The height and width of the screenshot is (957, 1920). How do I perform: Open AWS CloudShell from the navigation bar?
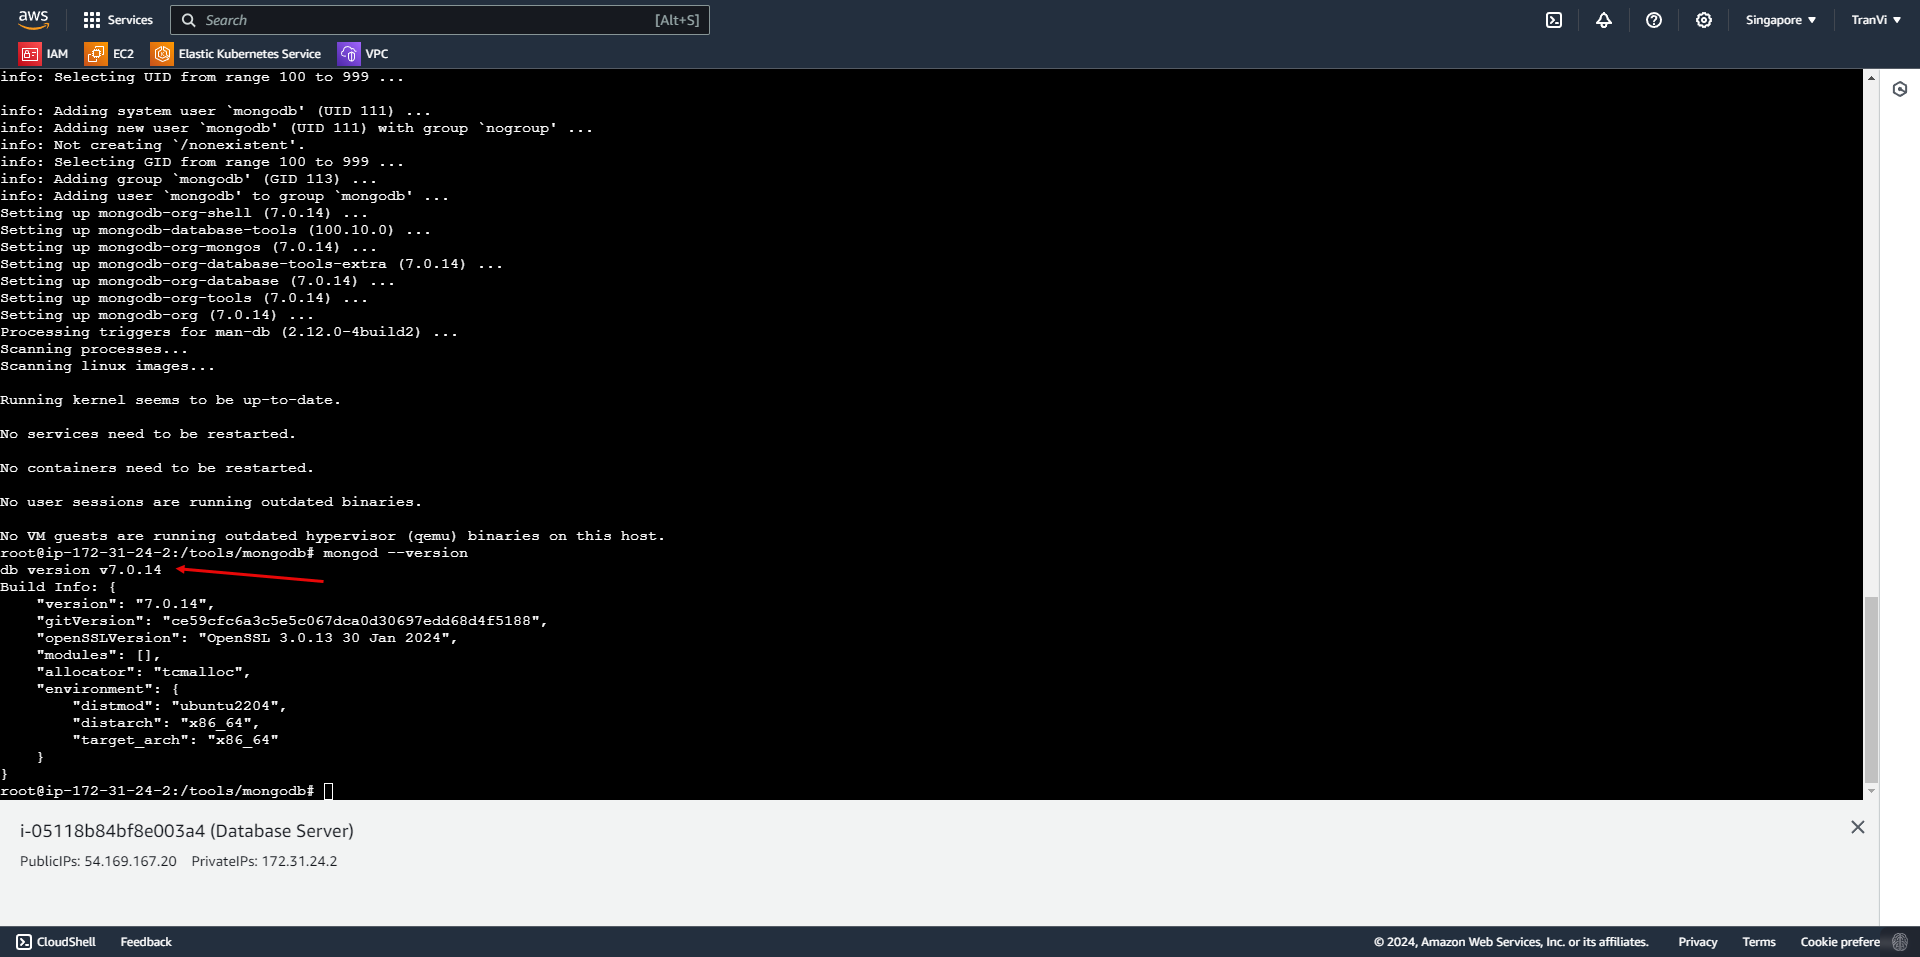click(1553, 20)
